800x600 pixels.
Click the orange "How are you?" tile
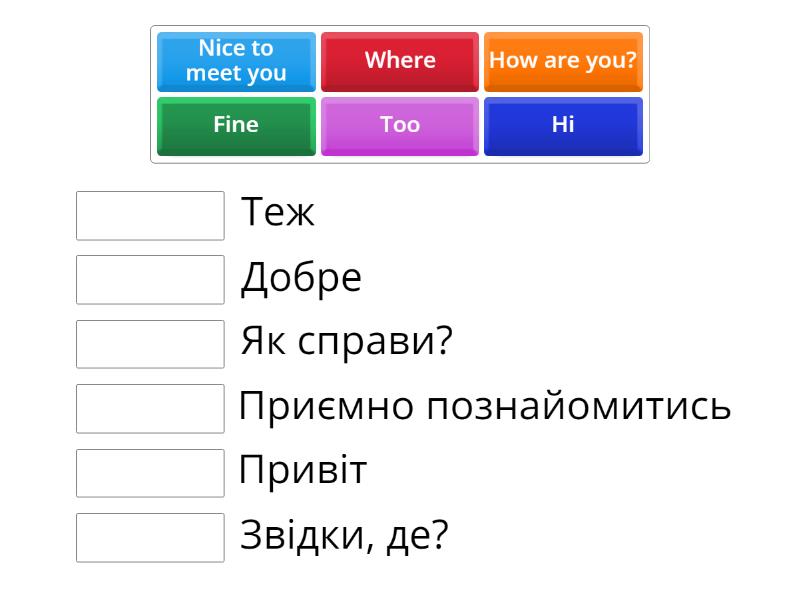tap(563, 61)
